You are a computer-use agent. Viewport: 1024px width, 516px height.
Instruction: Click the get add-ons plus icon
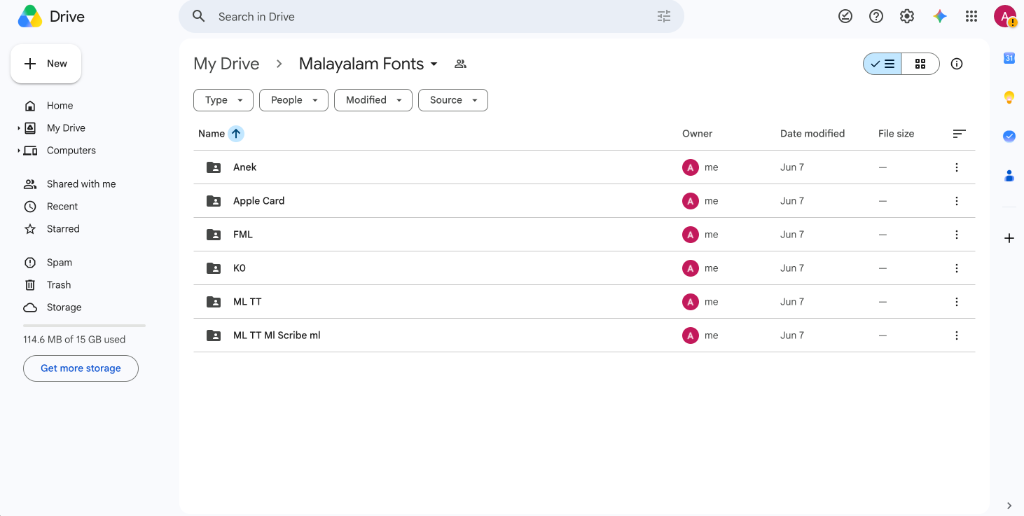click(1009, 238)
